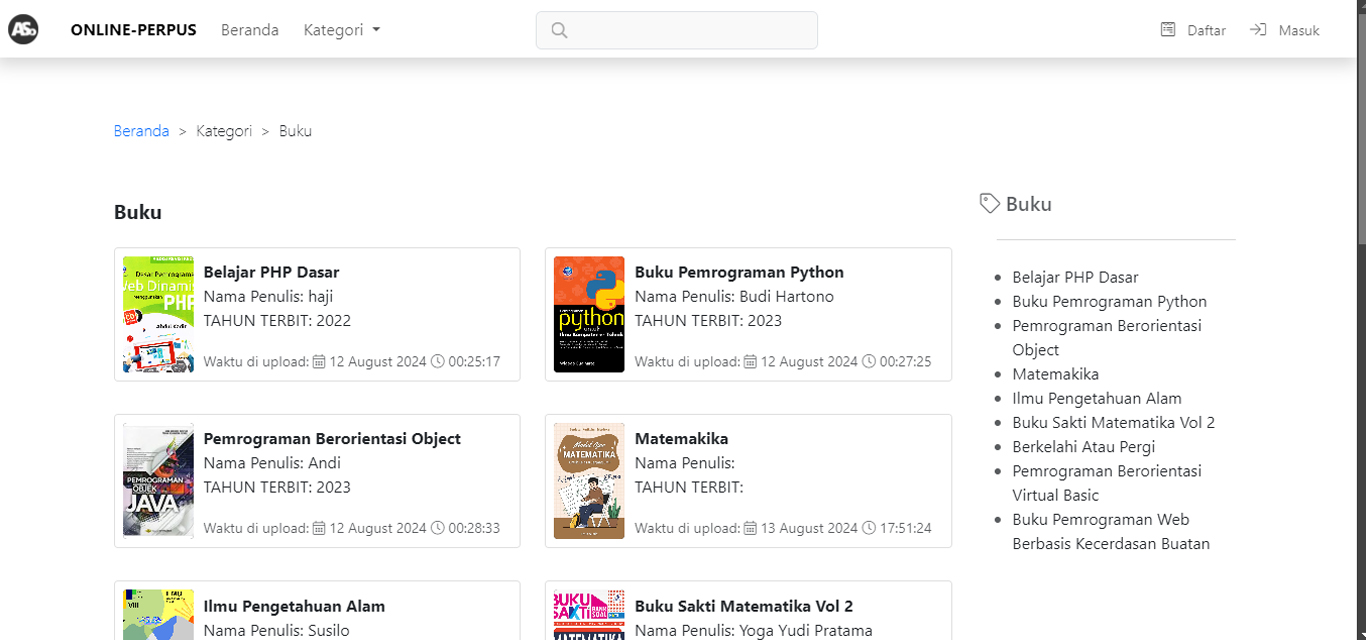Click clock icon in Buku Pemrograman Python card

pos(869,361)
